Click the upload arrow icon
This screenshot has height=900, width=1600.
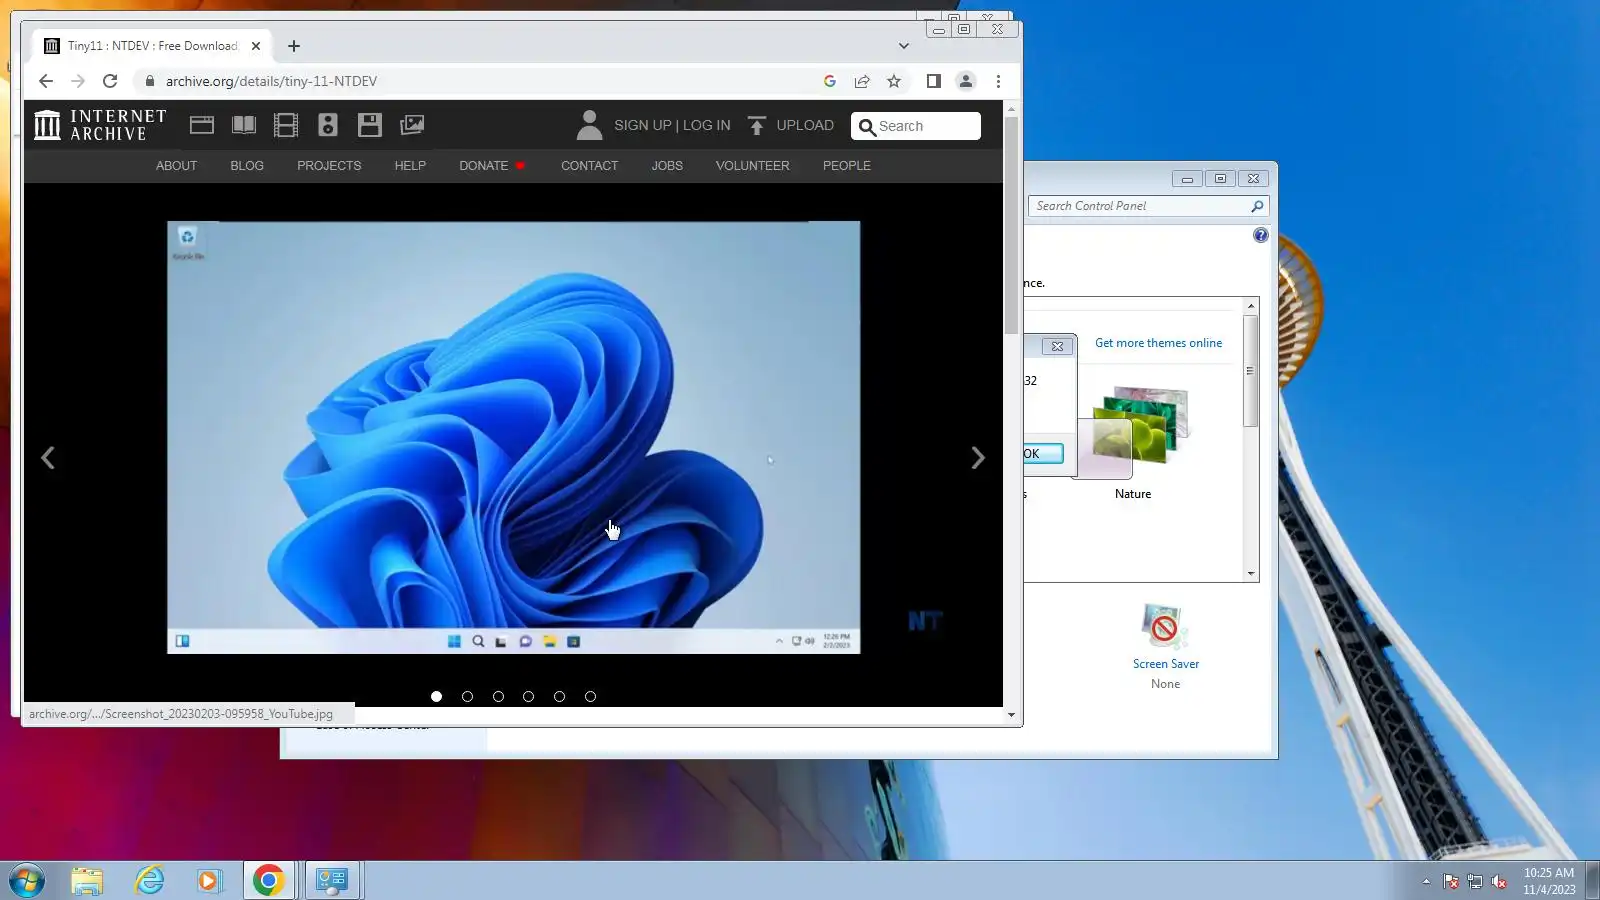coord(757,125)
